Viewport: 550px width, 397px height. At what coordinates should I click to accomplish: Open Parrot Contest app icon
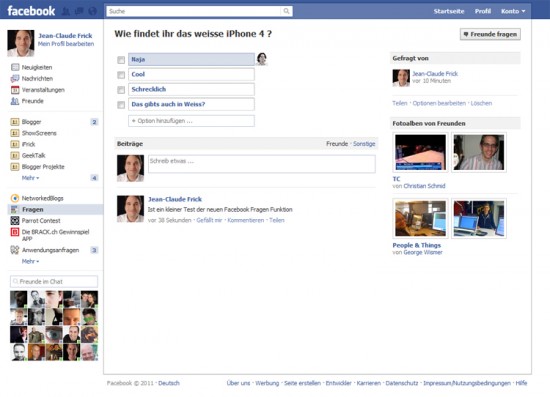[15, 221]
